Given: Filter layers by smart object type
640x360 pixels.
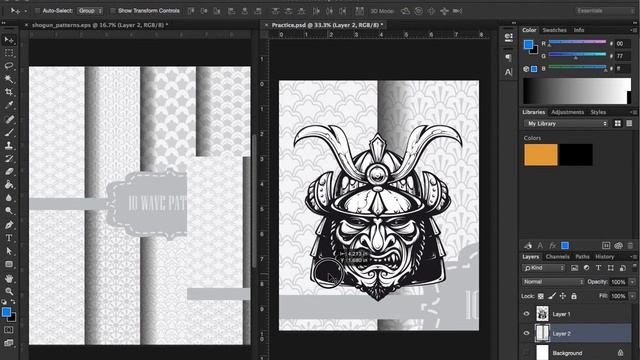Looking at the screenshot, I should (x=622, y=268).
